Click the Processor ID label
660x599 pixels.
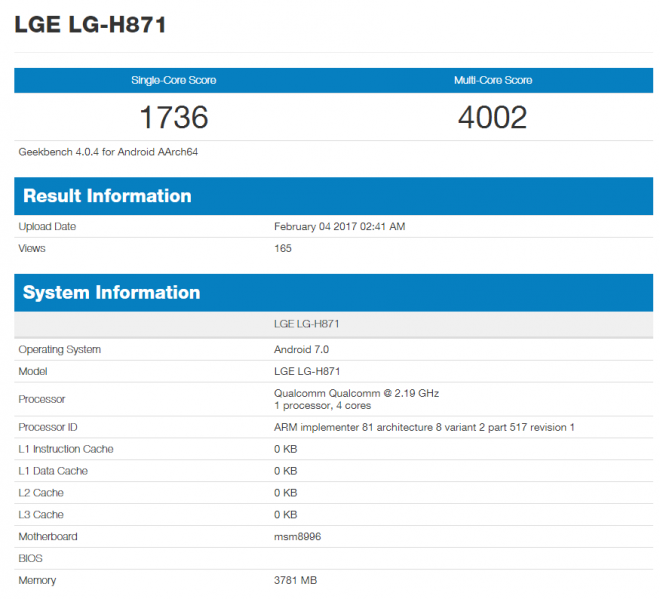(x=48, y=427)
